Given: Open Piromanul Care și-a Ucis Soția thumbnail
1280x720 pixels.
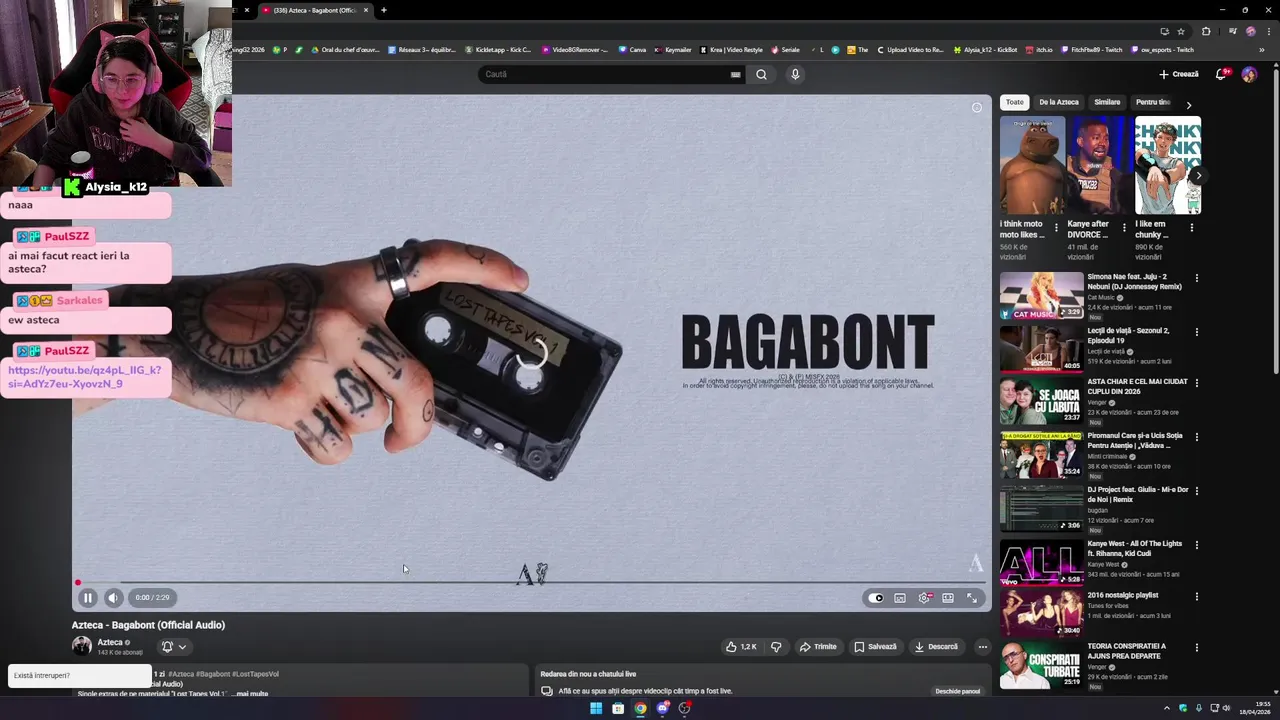Looking at the screenshot, I should [1041, 455].
